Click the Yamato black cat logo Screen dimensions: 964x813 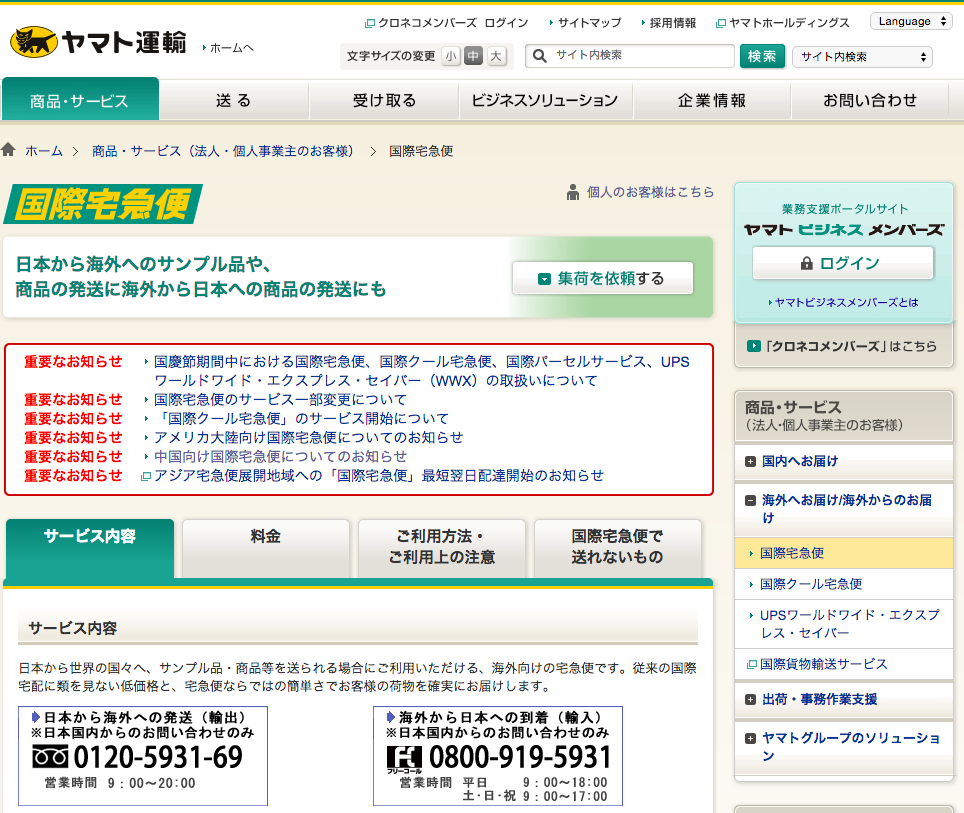tap(33, 42)
